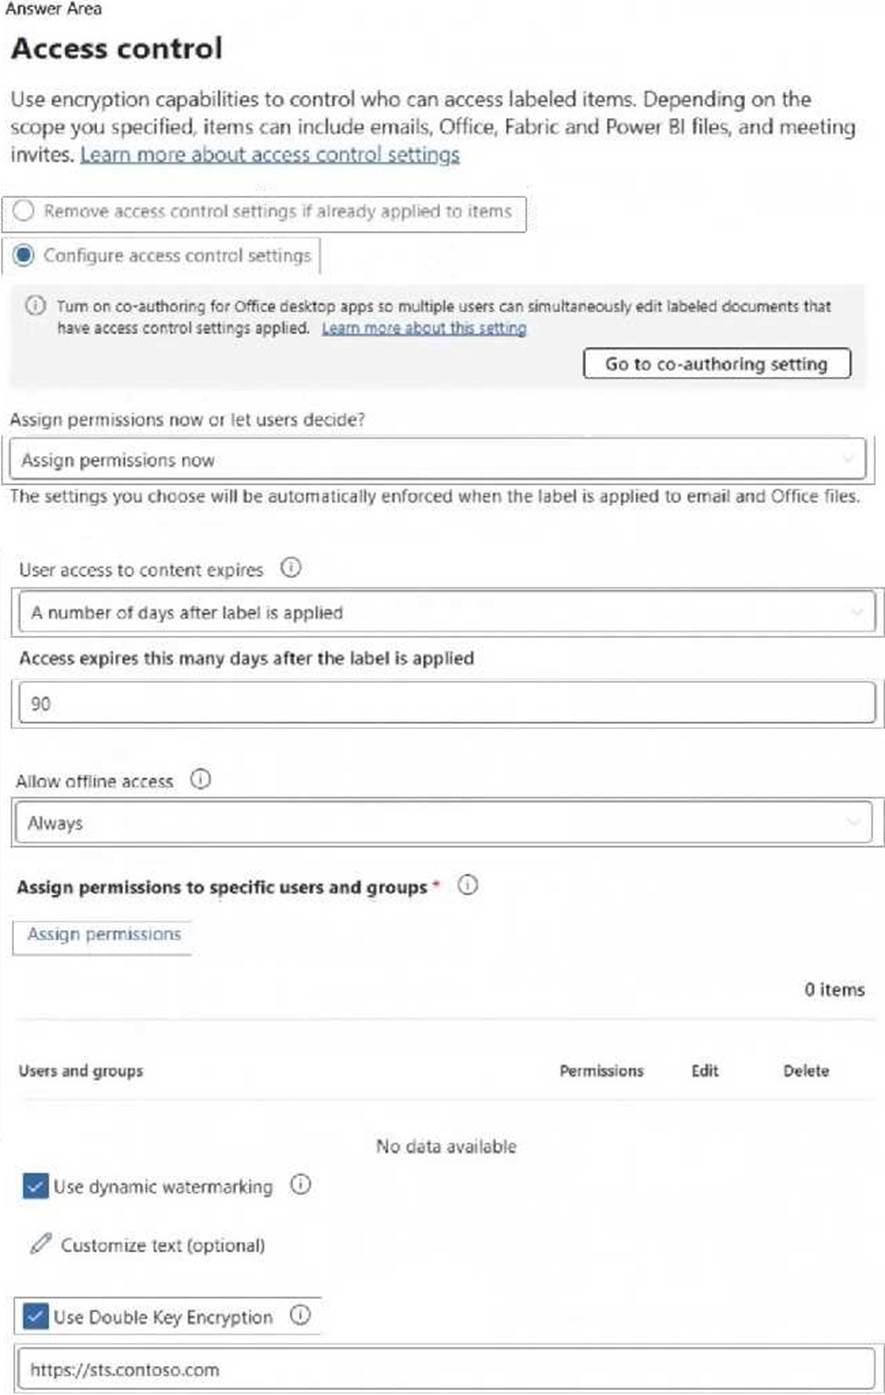This screenshot has width=885, height=1395.
Task: Expand User access to content expires dropdown
Action: tap(446, 613)
